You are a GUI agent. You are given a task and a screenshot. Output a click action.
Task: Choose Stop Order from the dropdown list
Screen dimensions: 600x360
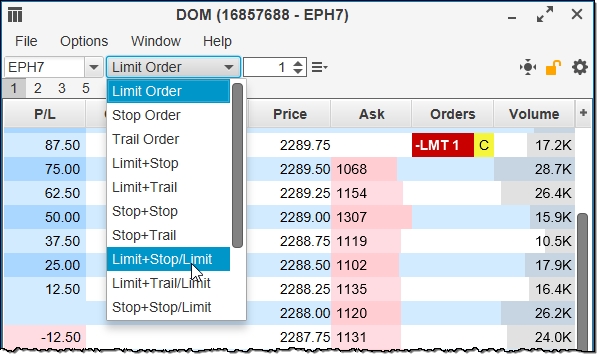coord(168,115)
